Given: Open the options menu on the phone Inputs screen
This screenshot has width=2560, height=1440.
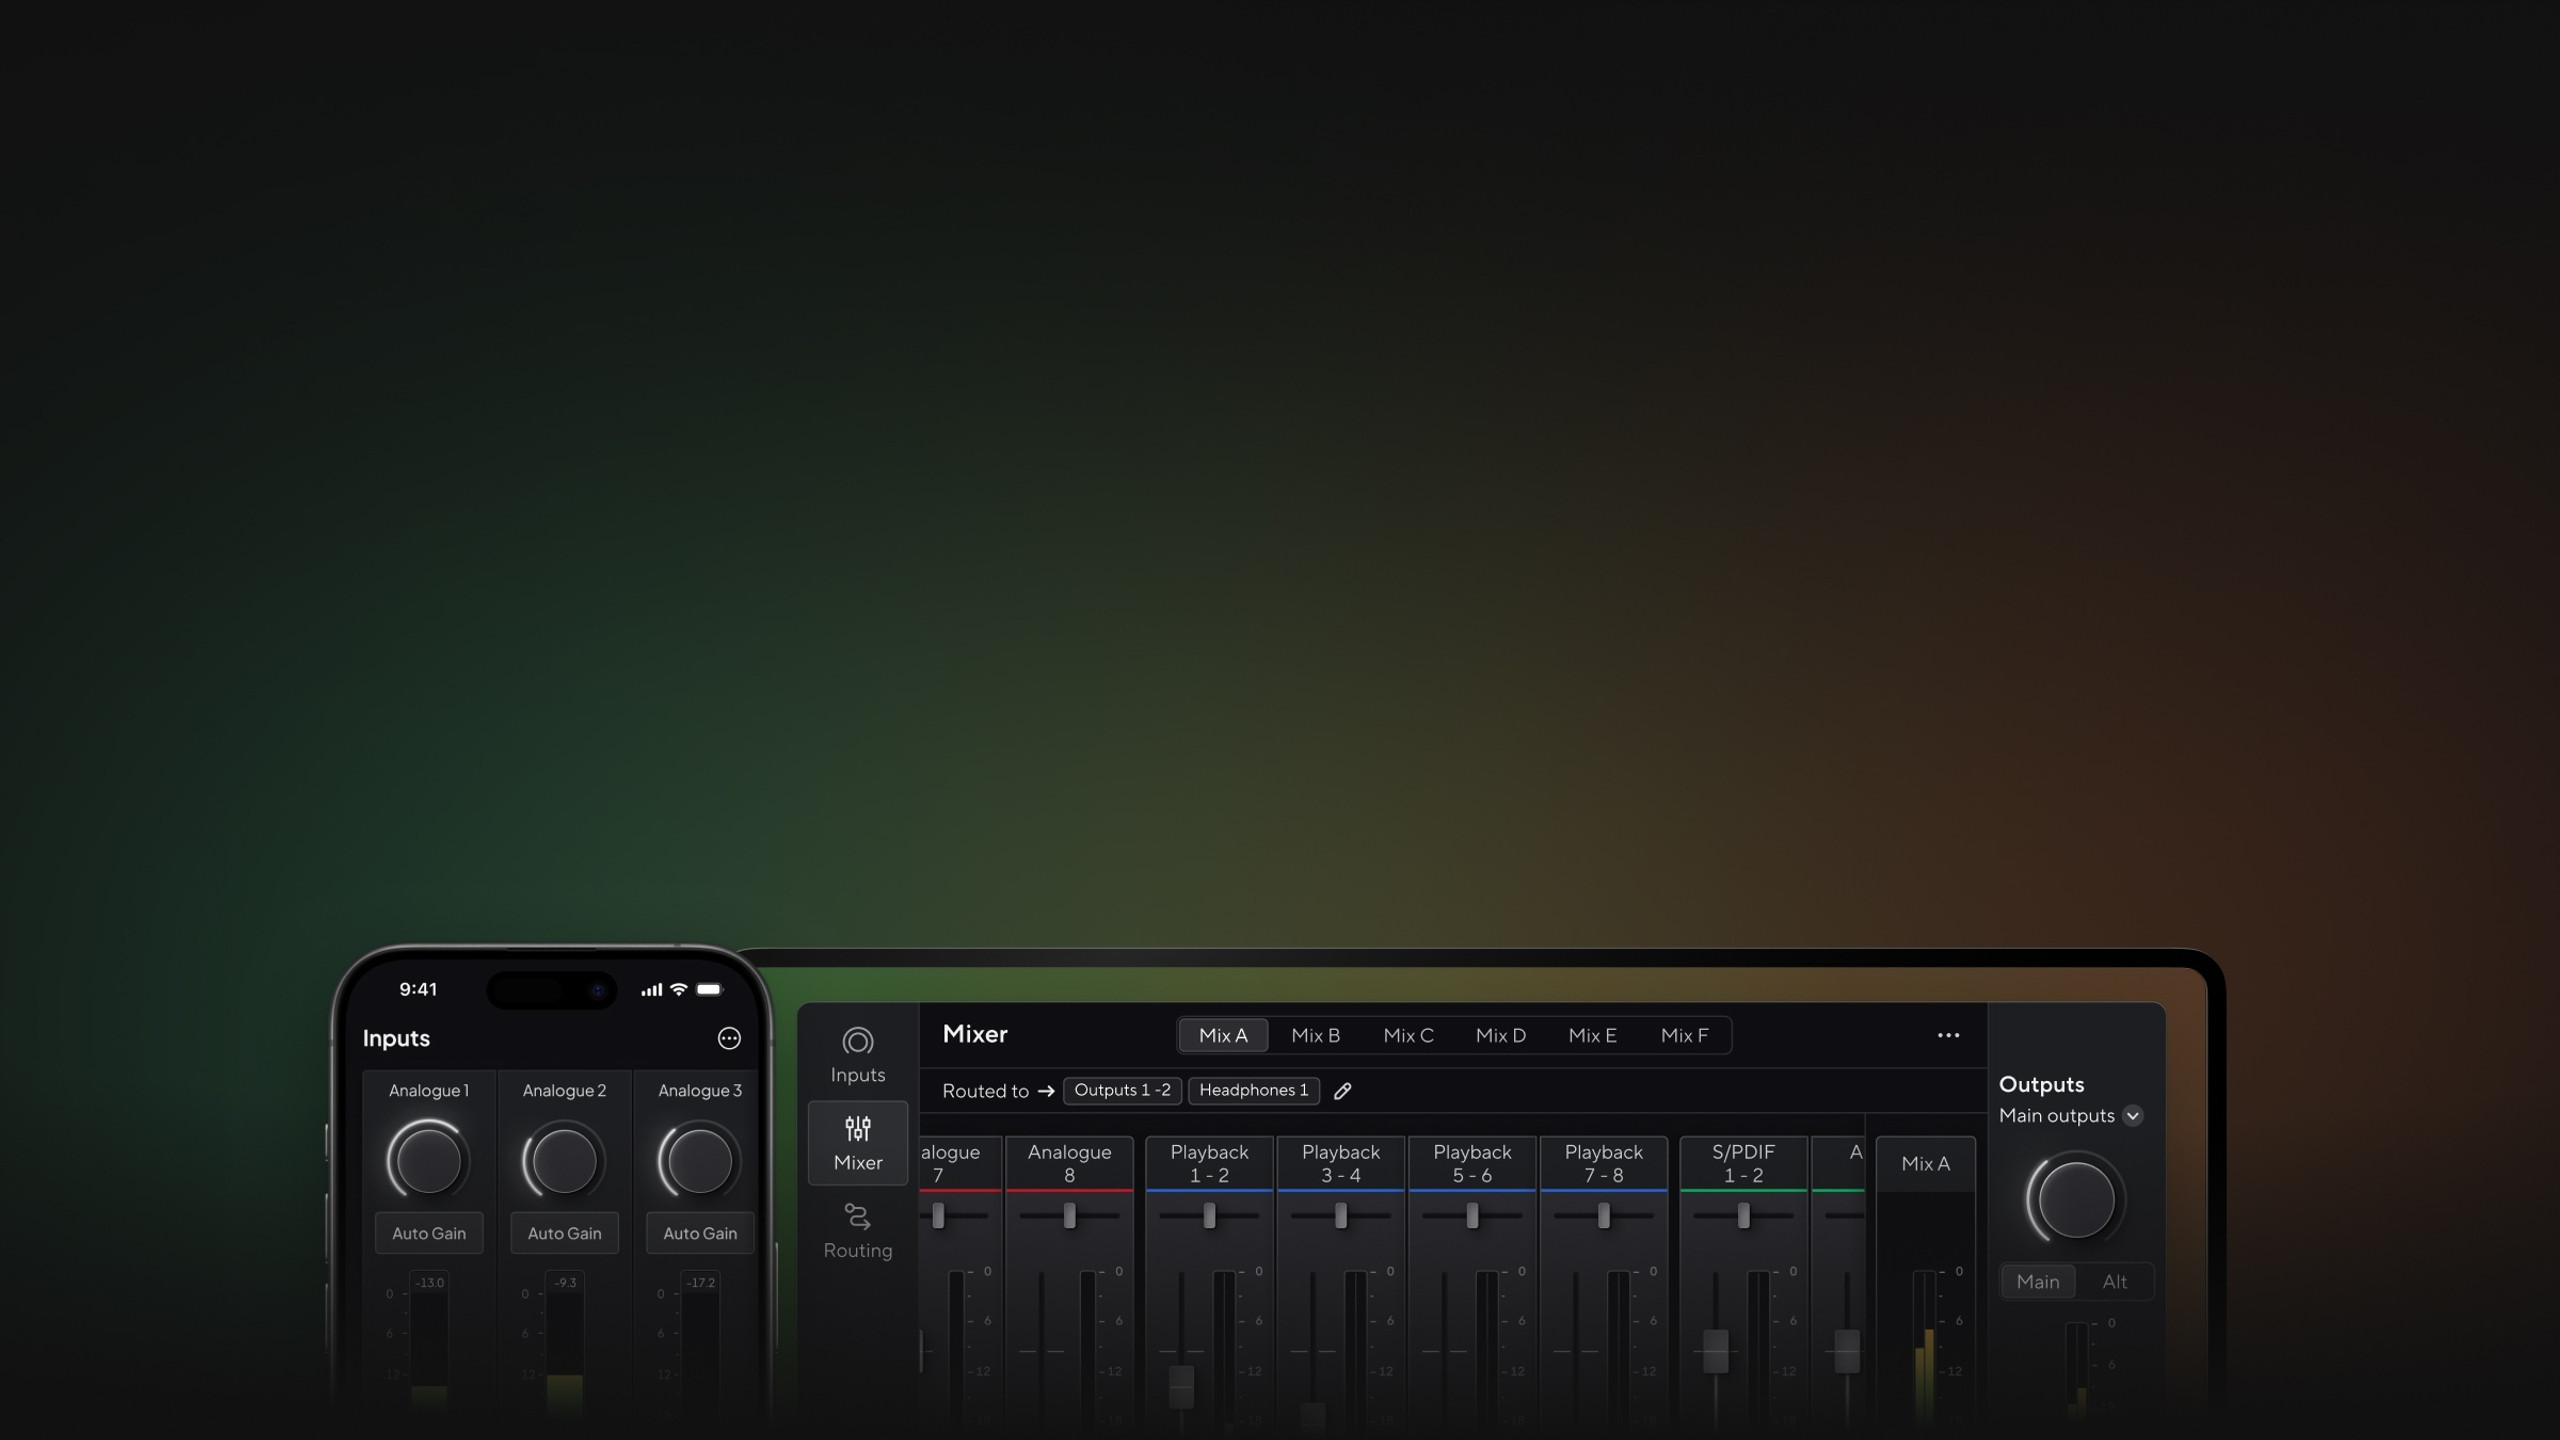Looking at the screenshot, I should point(729,1038).
